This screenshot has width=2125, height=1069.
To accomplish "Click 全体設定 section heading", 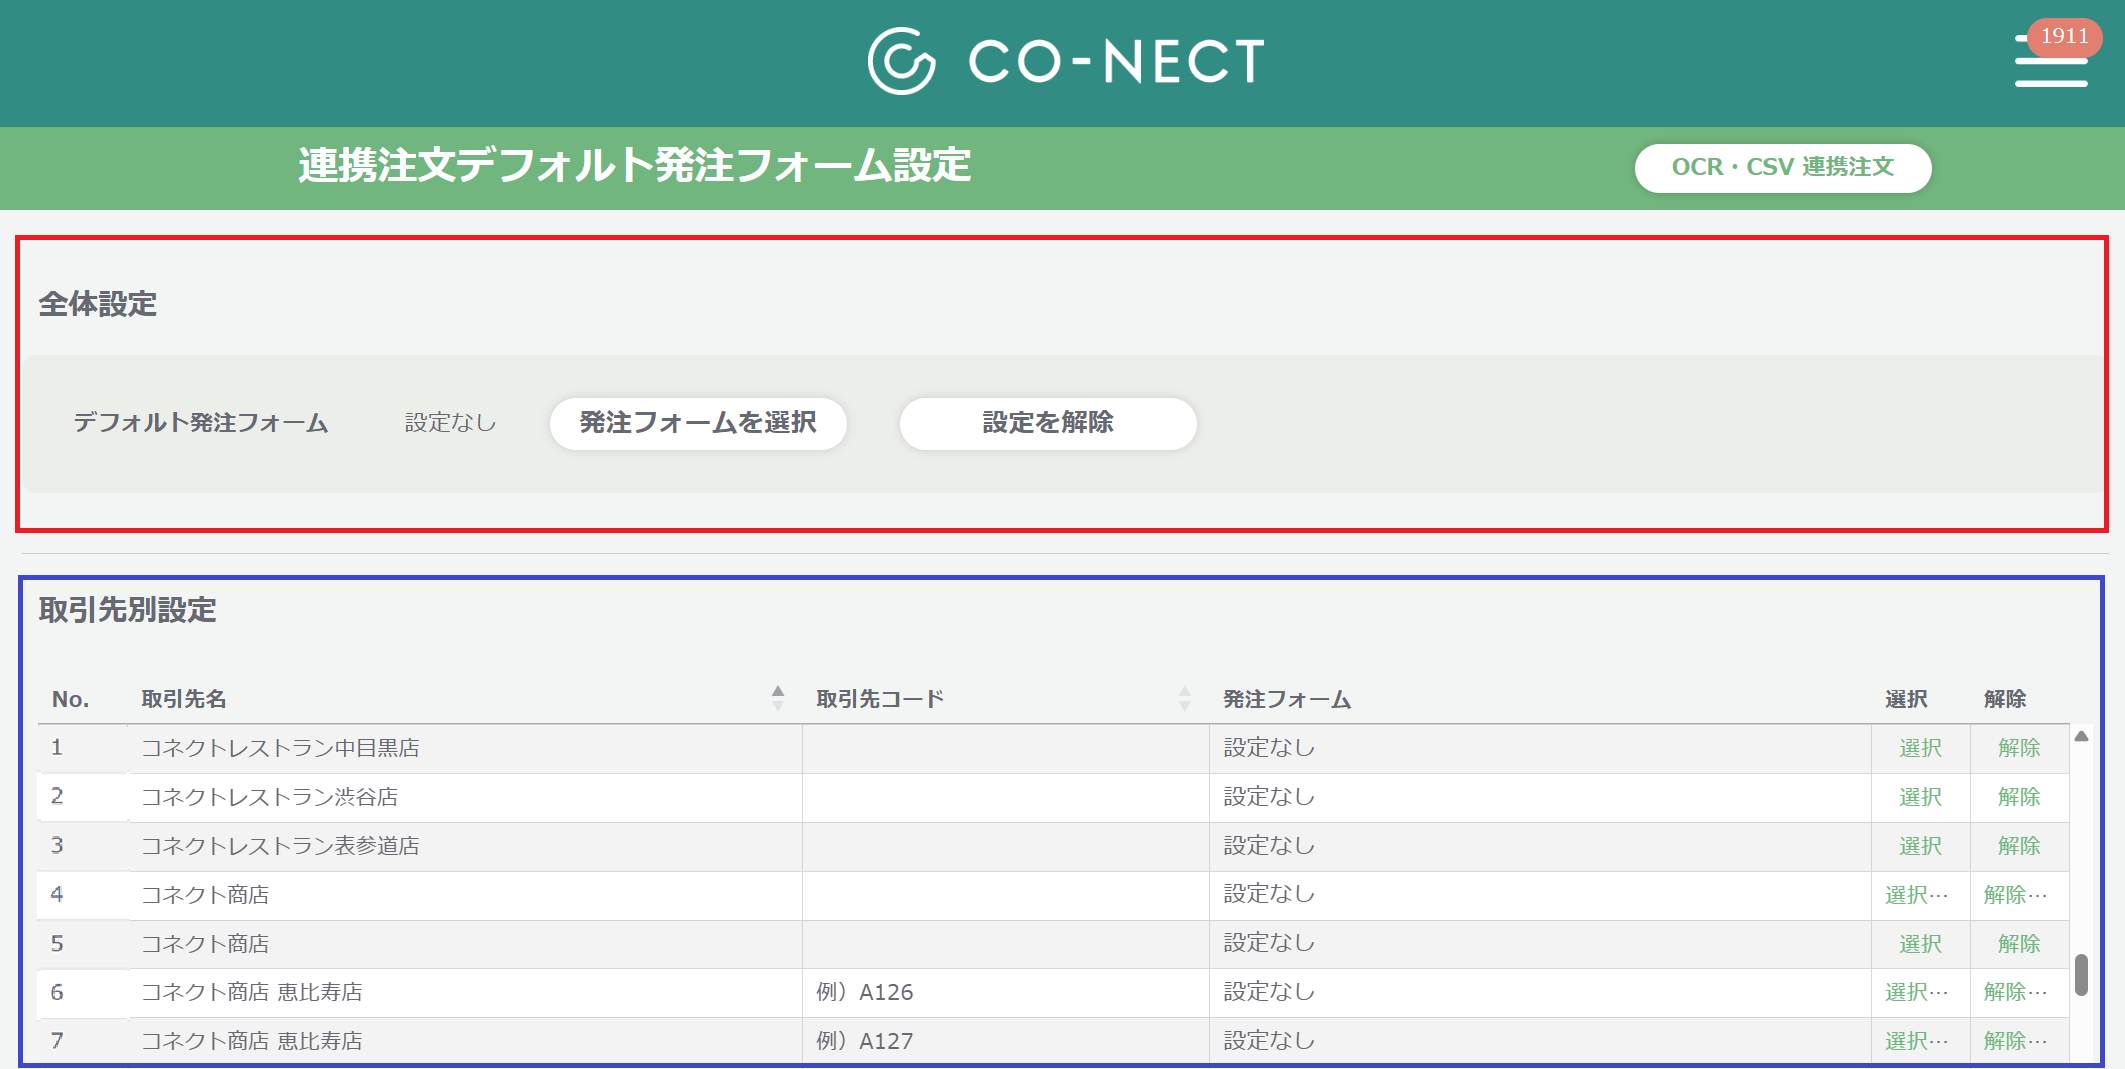I will point(98,304).
